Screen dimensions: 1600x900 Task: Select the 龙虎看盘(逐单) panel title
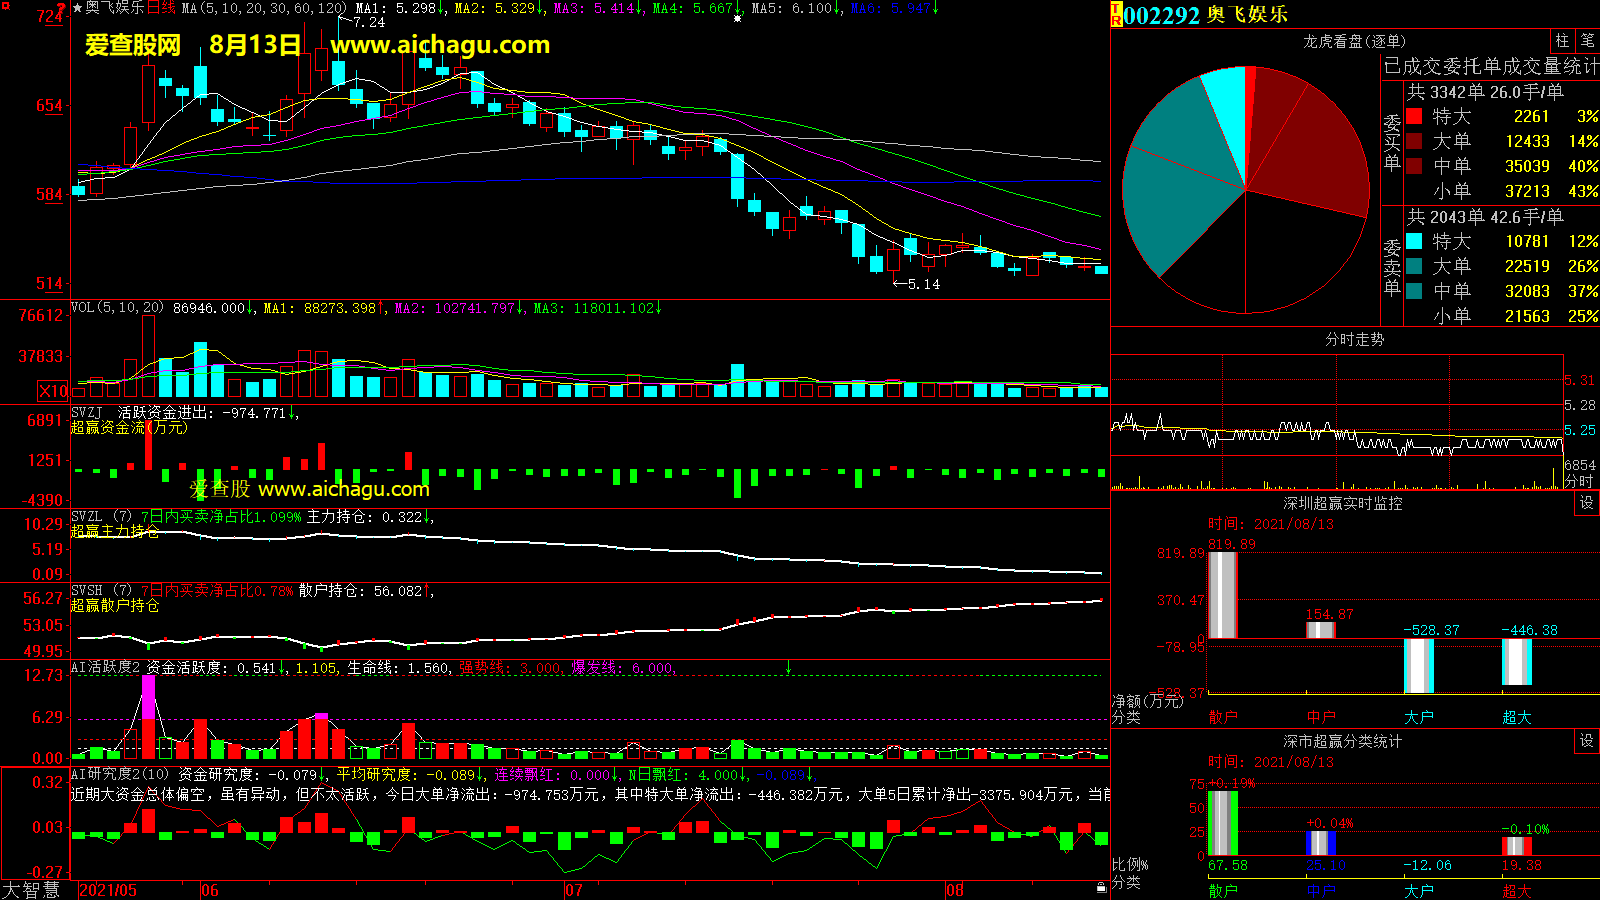[1354, 41]
